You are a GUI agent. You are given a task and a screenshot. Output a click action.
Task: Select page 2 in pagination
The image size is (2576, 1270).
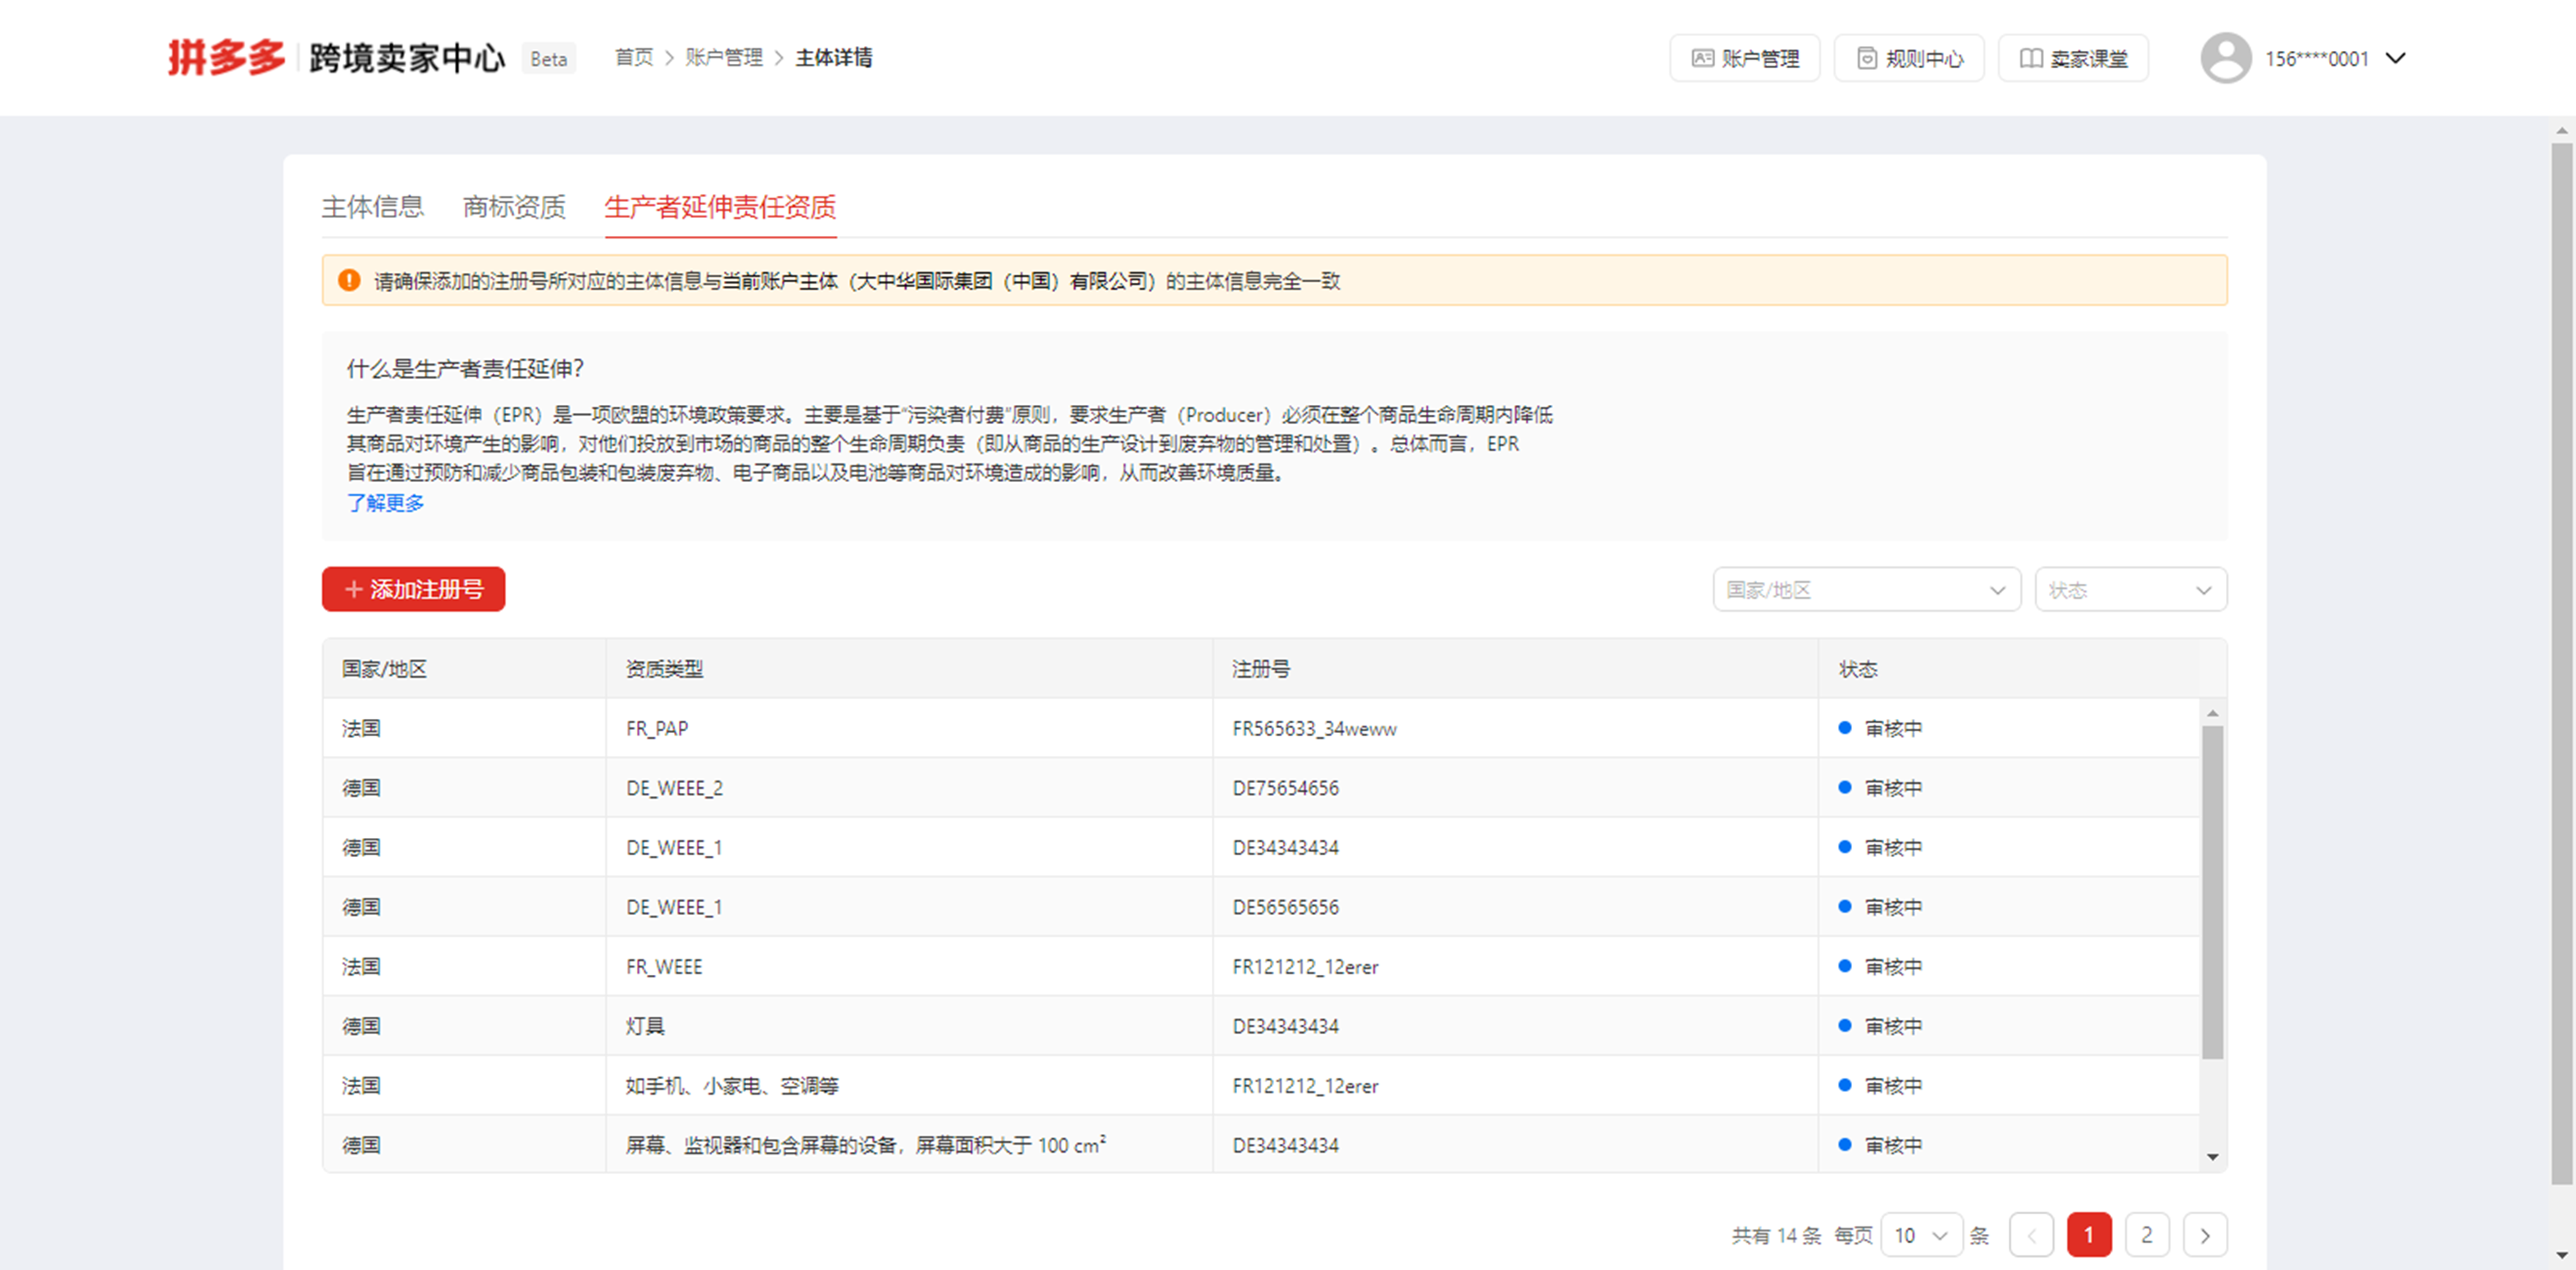(x=2147, y=1235)
